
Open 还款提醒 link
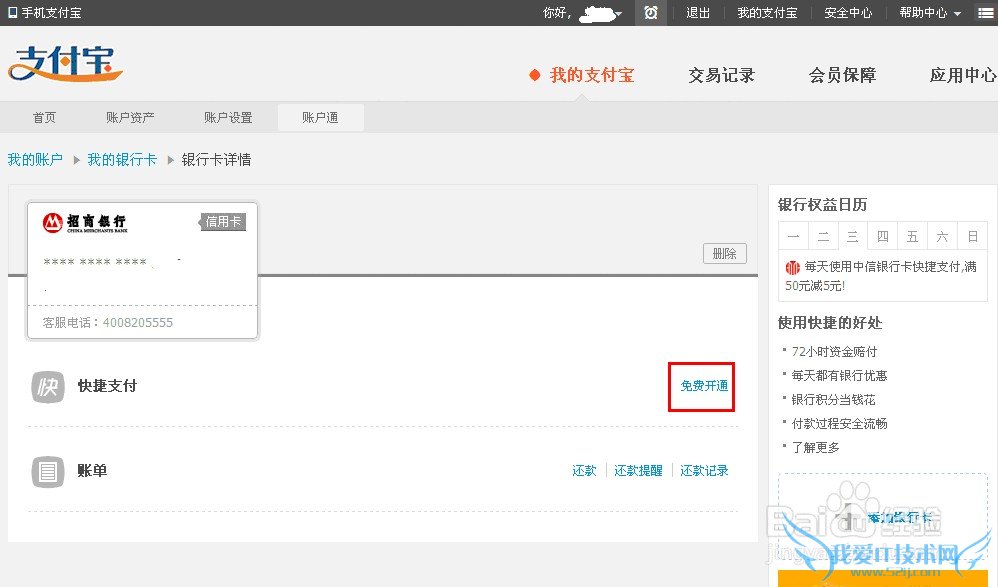point(638,470)
